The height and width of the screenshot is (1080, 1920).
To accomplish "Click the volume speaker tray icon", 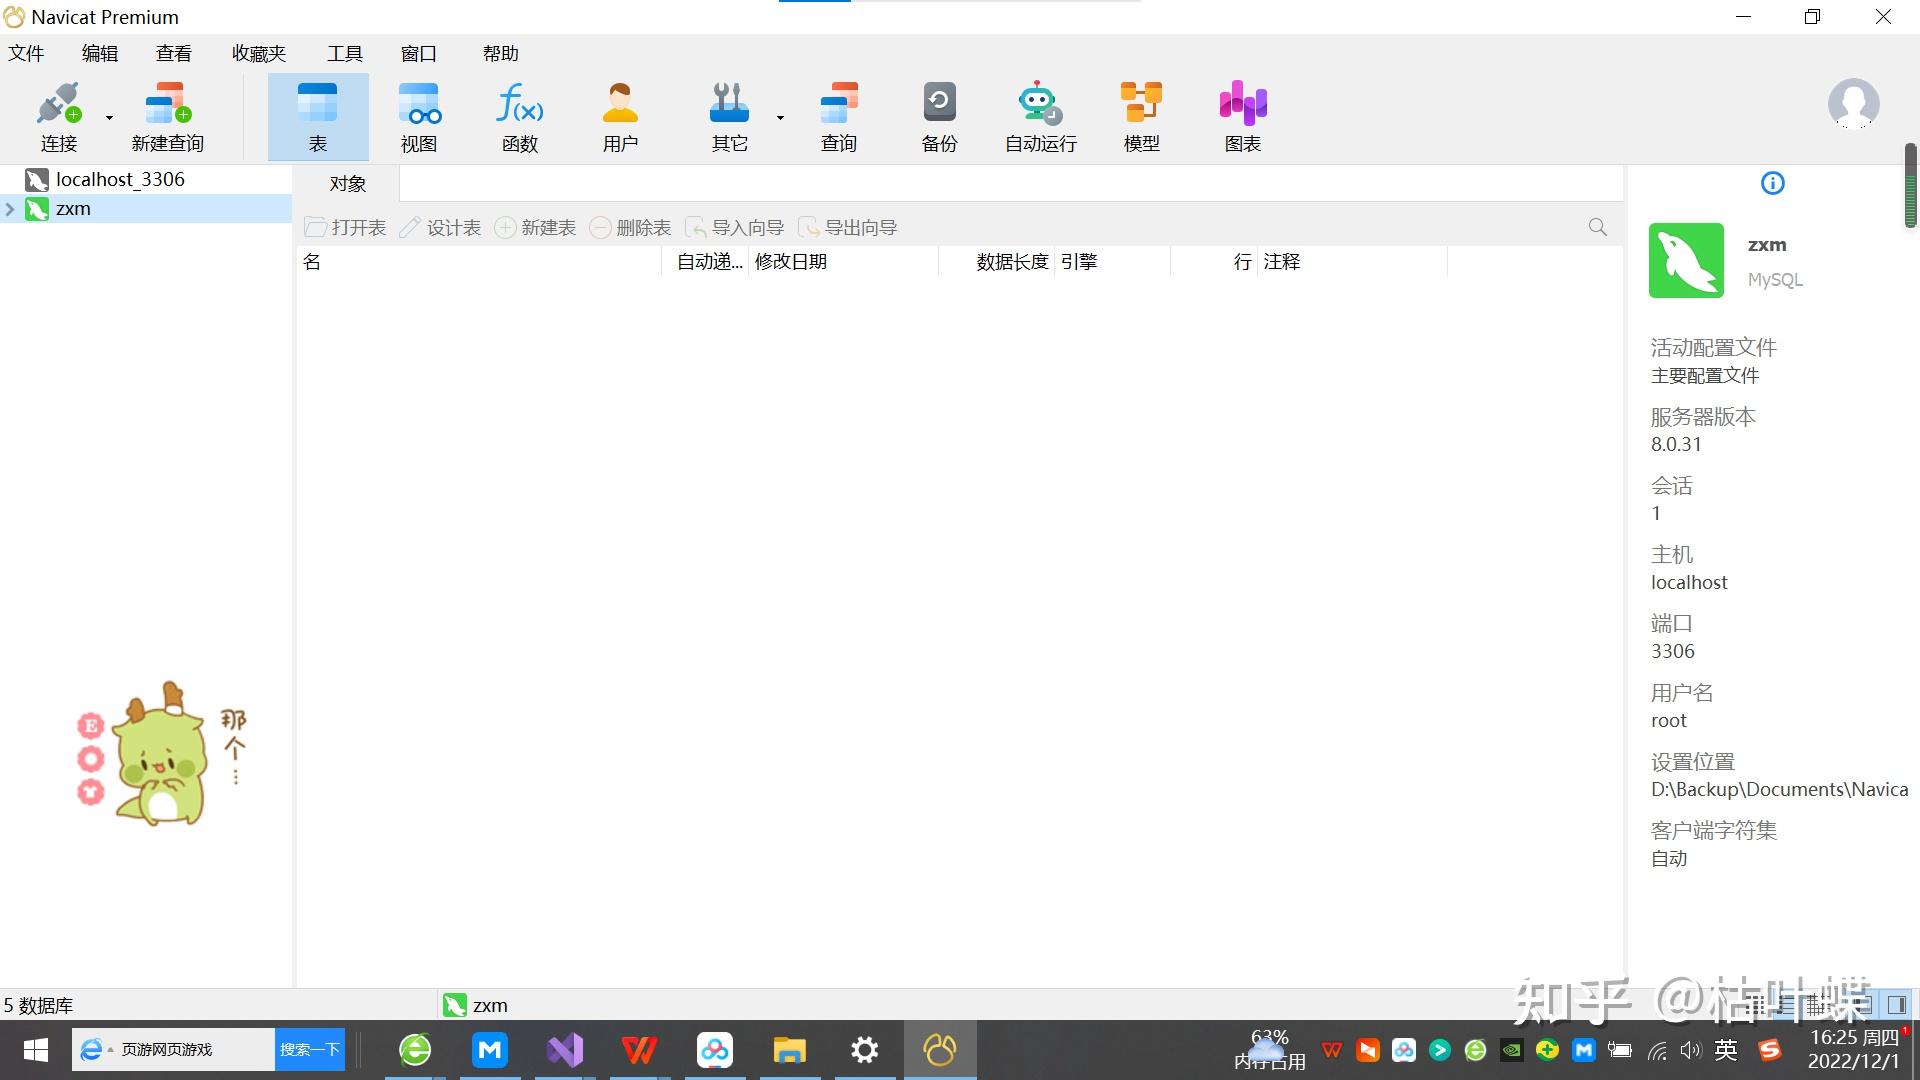I will (1690, 1050).
